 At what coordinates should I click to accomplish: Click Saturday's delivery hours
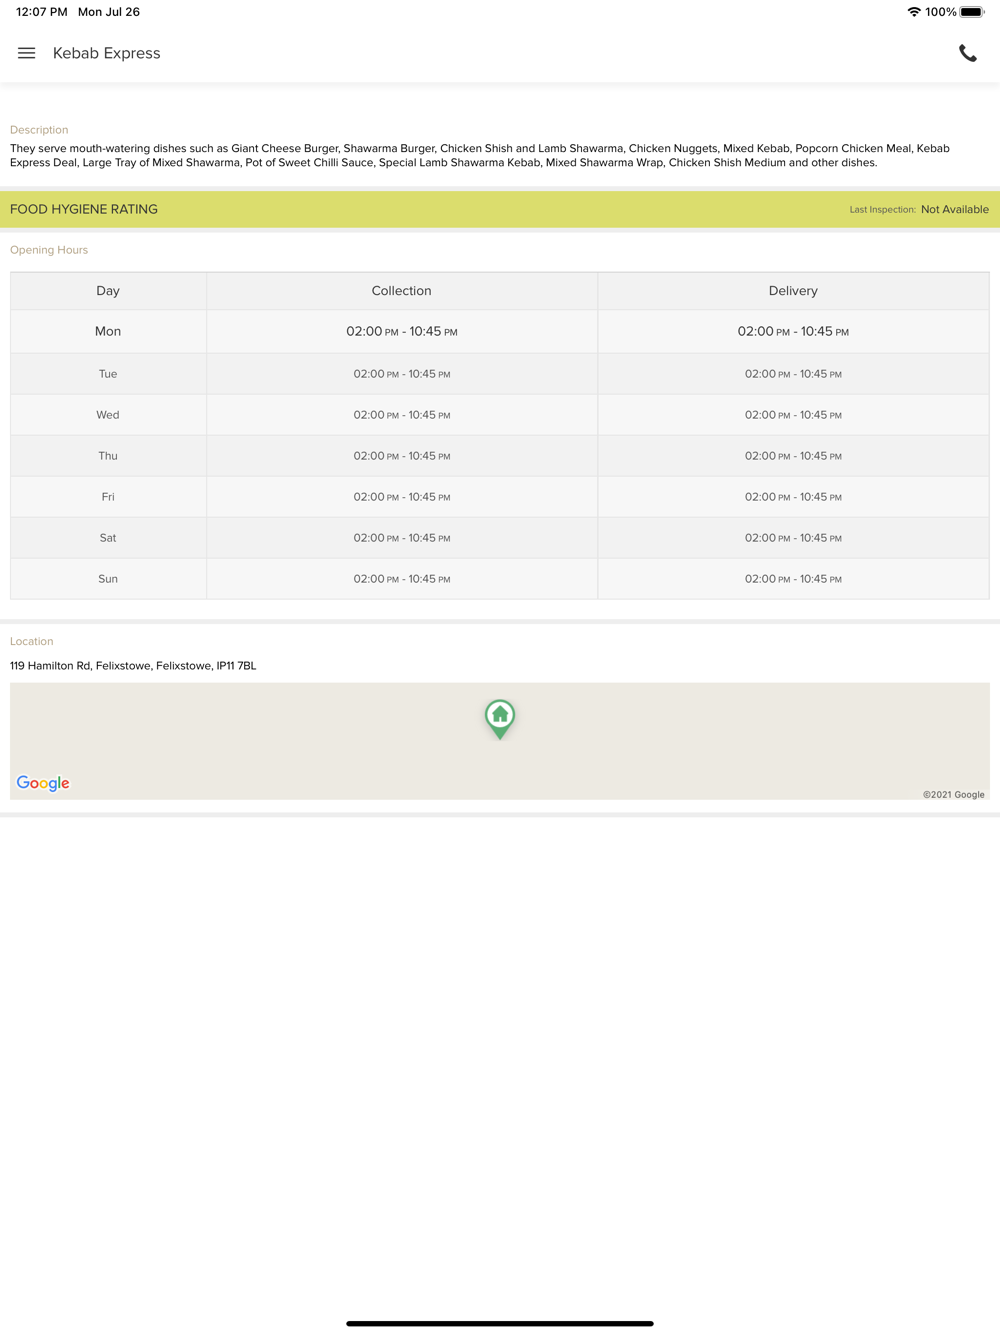coord(793,538)
